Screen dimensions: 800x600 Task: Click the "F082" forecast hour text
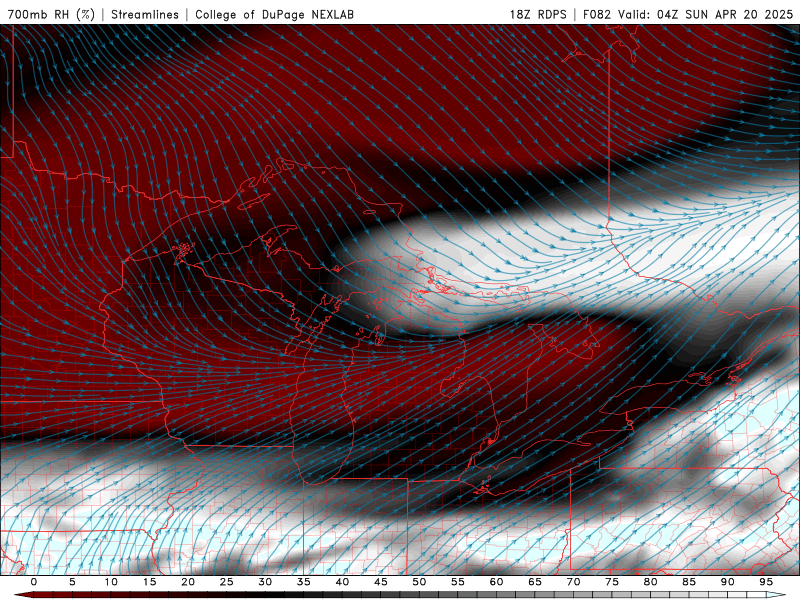pos(596,14)
